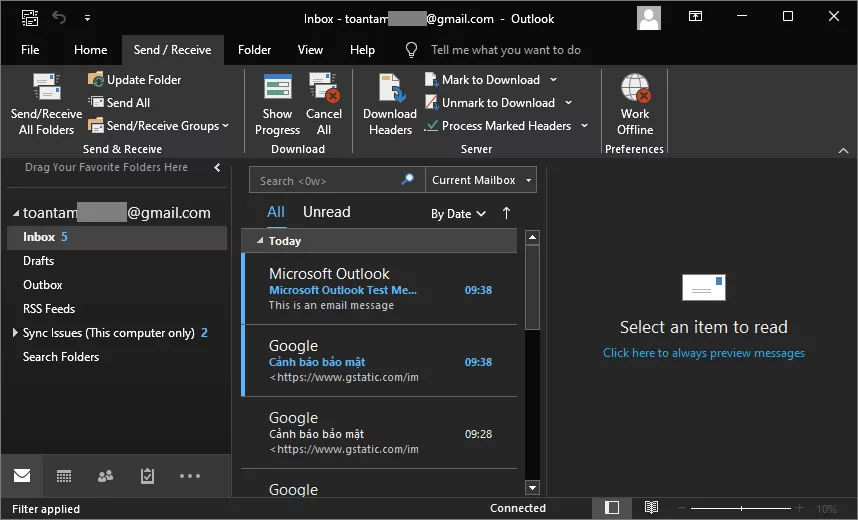This screenshot has width=858, height=520.
Task: Select the Send / Receive tab
Action: coord(172,50)
